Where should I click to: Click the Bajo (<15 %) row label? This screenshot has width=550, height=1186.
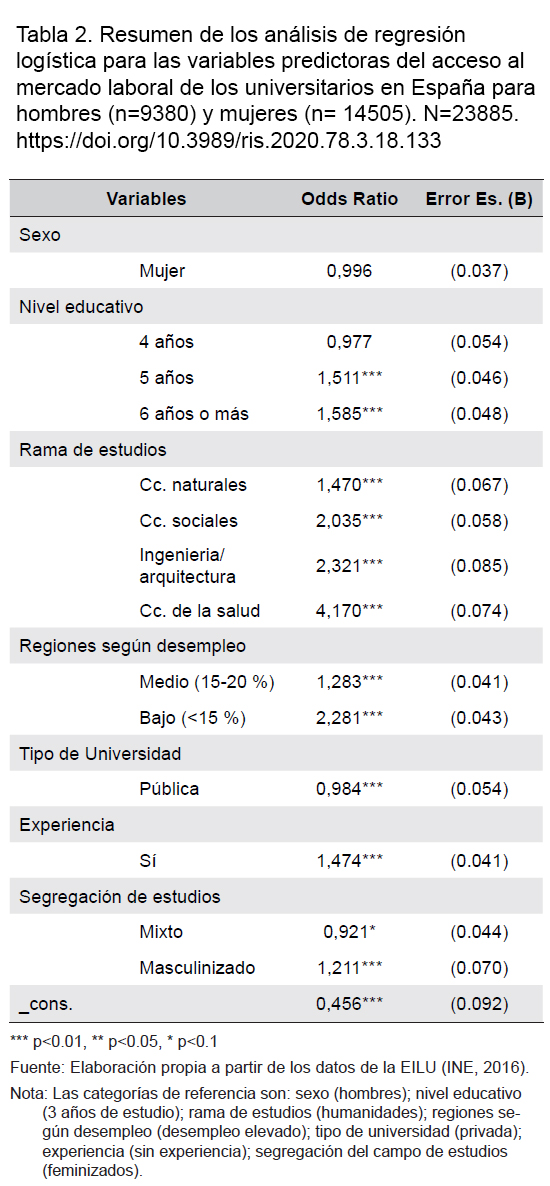pos(193,718)
